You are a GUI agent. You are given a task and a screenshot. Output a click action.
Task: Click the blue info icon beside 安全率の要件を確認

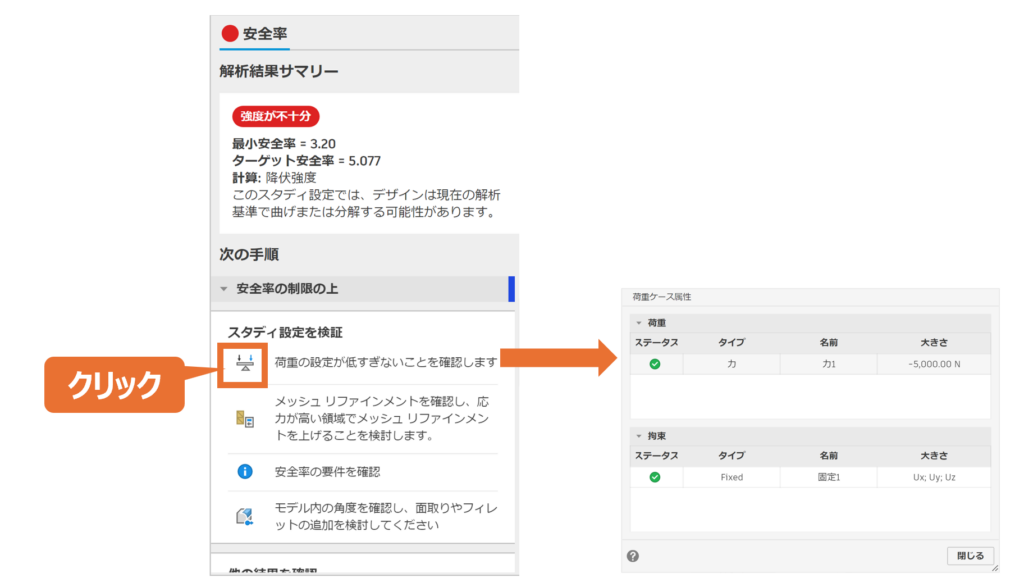click(244, 471)
